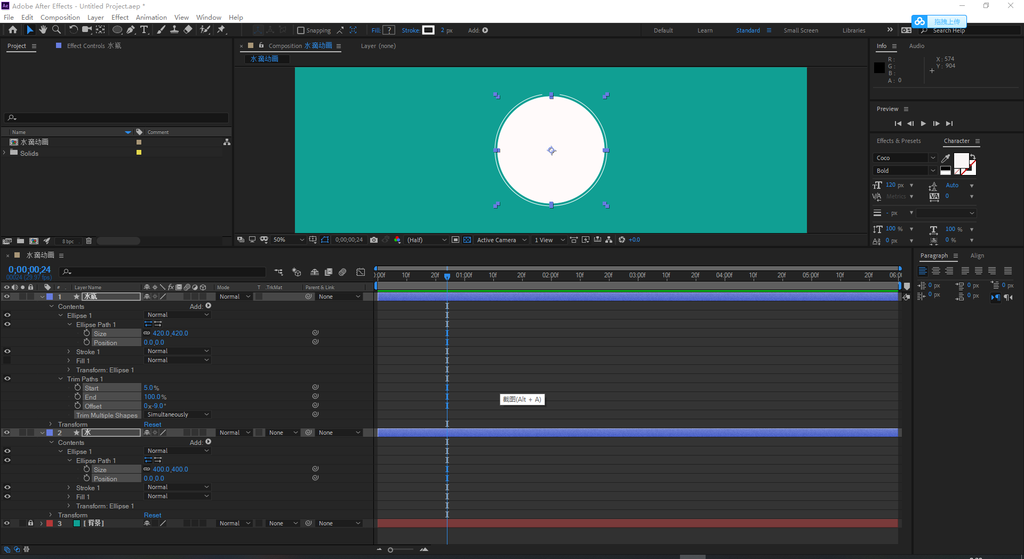Hide the Stroke 1 property with its eye
Viewport: 1024px width, 559px height.
(7, 352)
